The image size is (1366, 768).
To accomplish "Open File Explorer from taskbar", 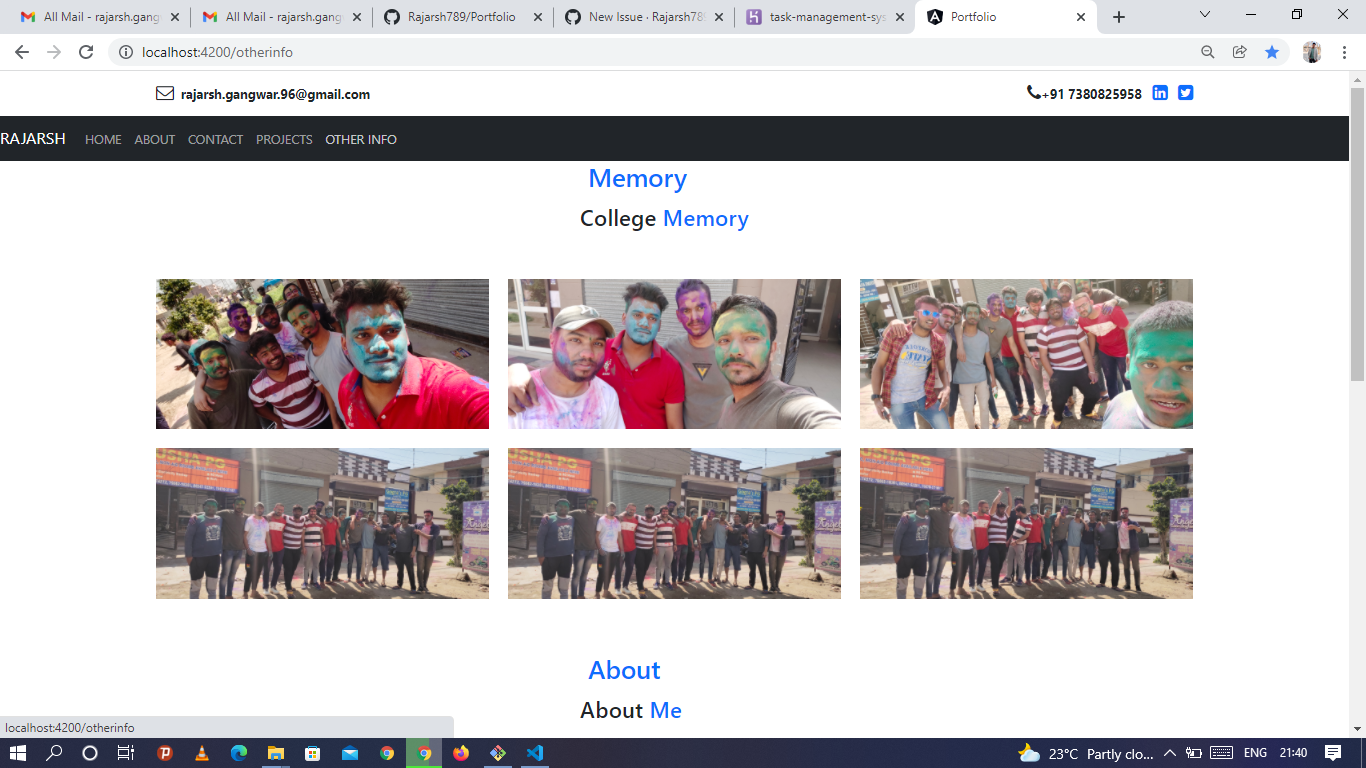I will click(x=276, y=753).
